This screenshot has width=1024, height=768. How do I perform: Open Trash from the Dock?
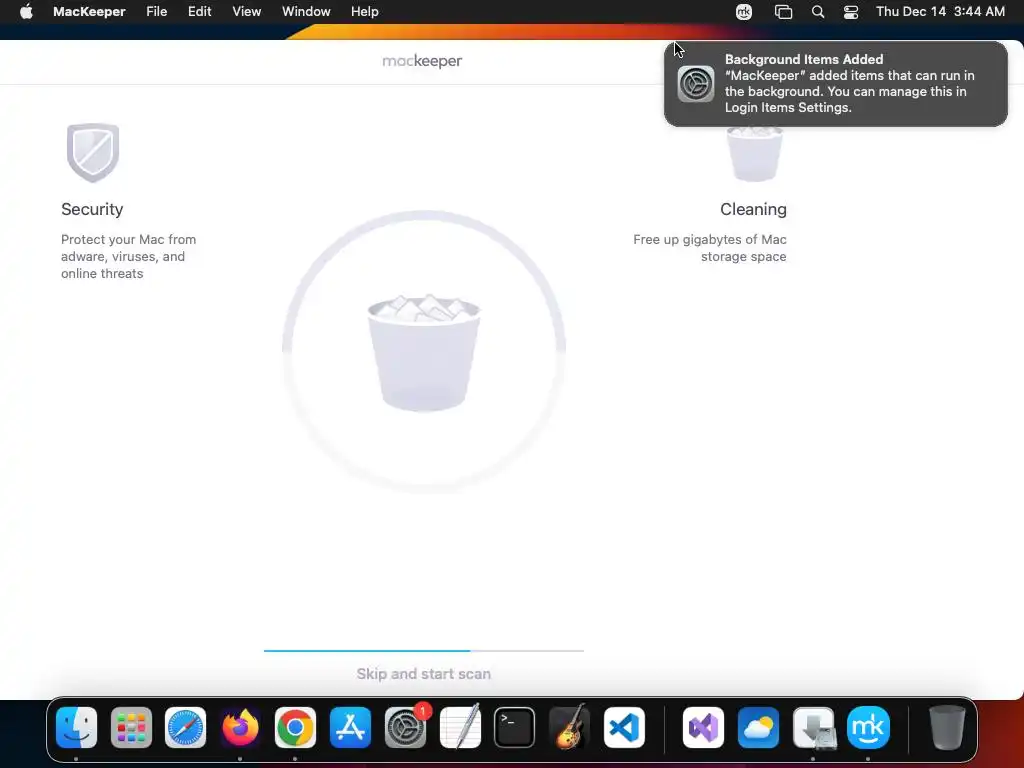[x=947, y=727]
